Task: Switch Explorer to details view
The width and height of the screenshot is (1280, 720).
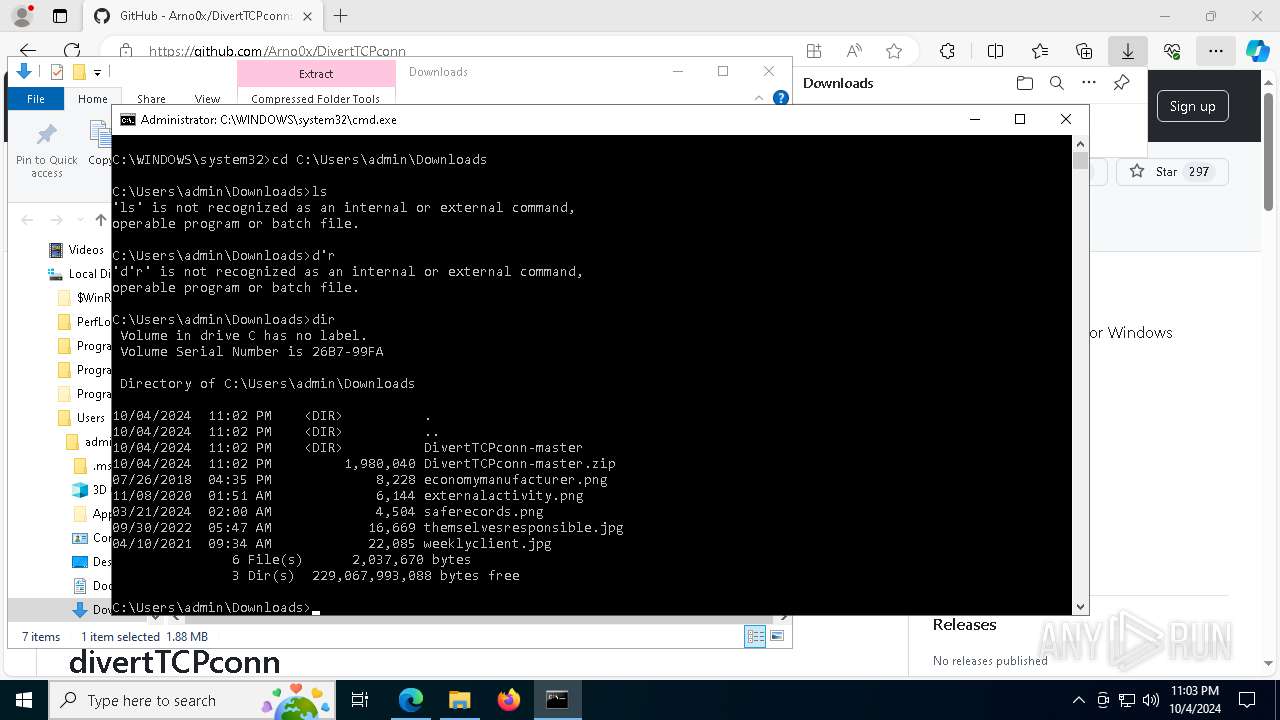Action: [x=755, y=636]
